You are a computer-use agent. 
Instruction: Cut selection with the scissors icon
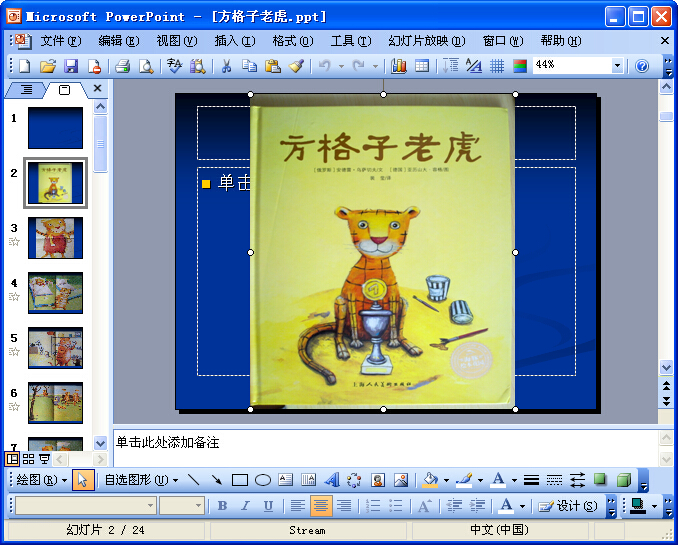pos(226,66)
